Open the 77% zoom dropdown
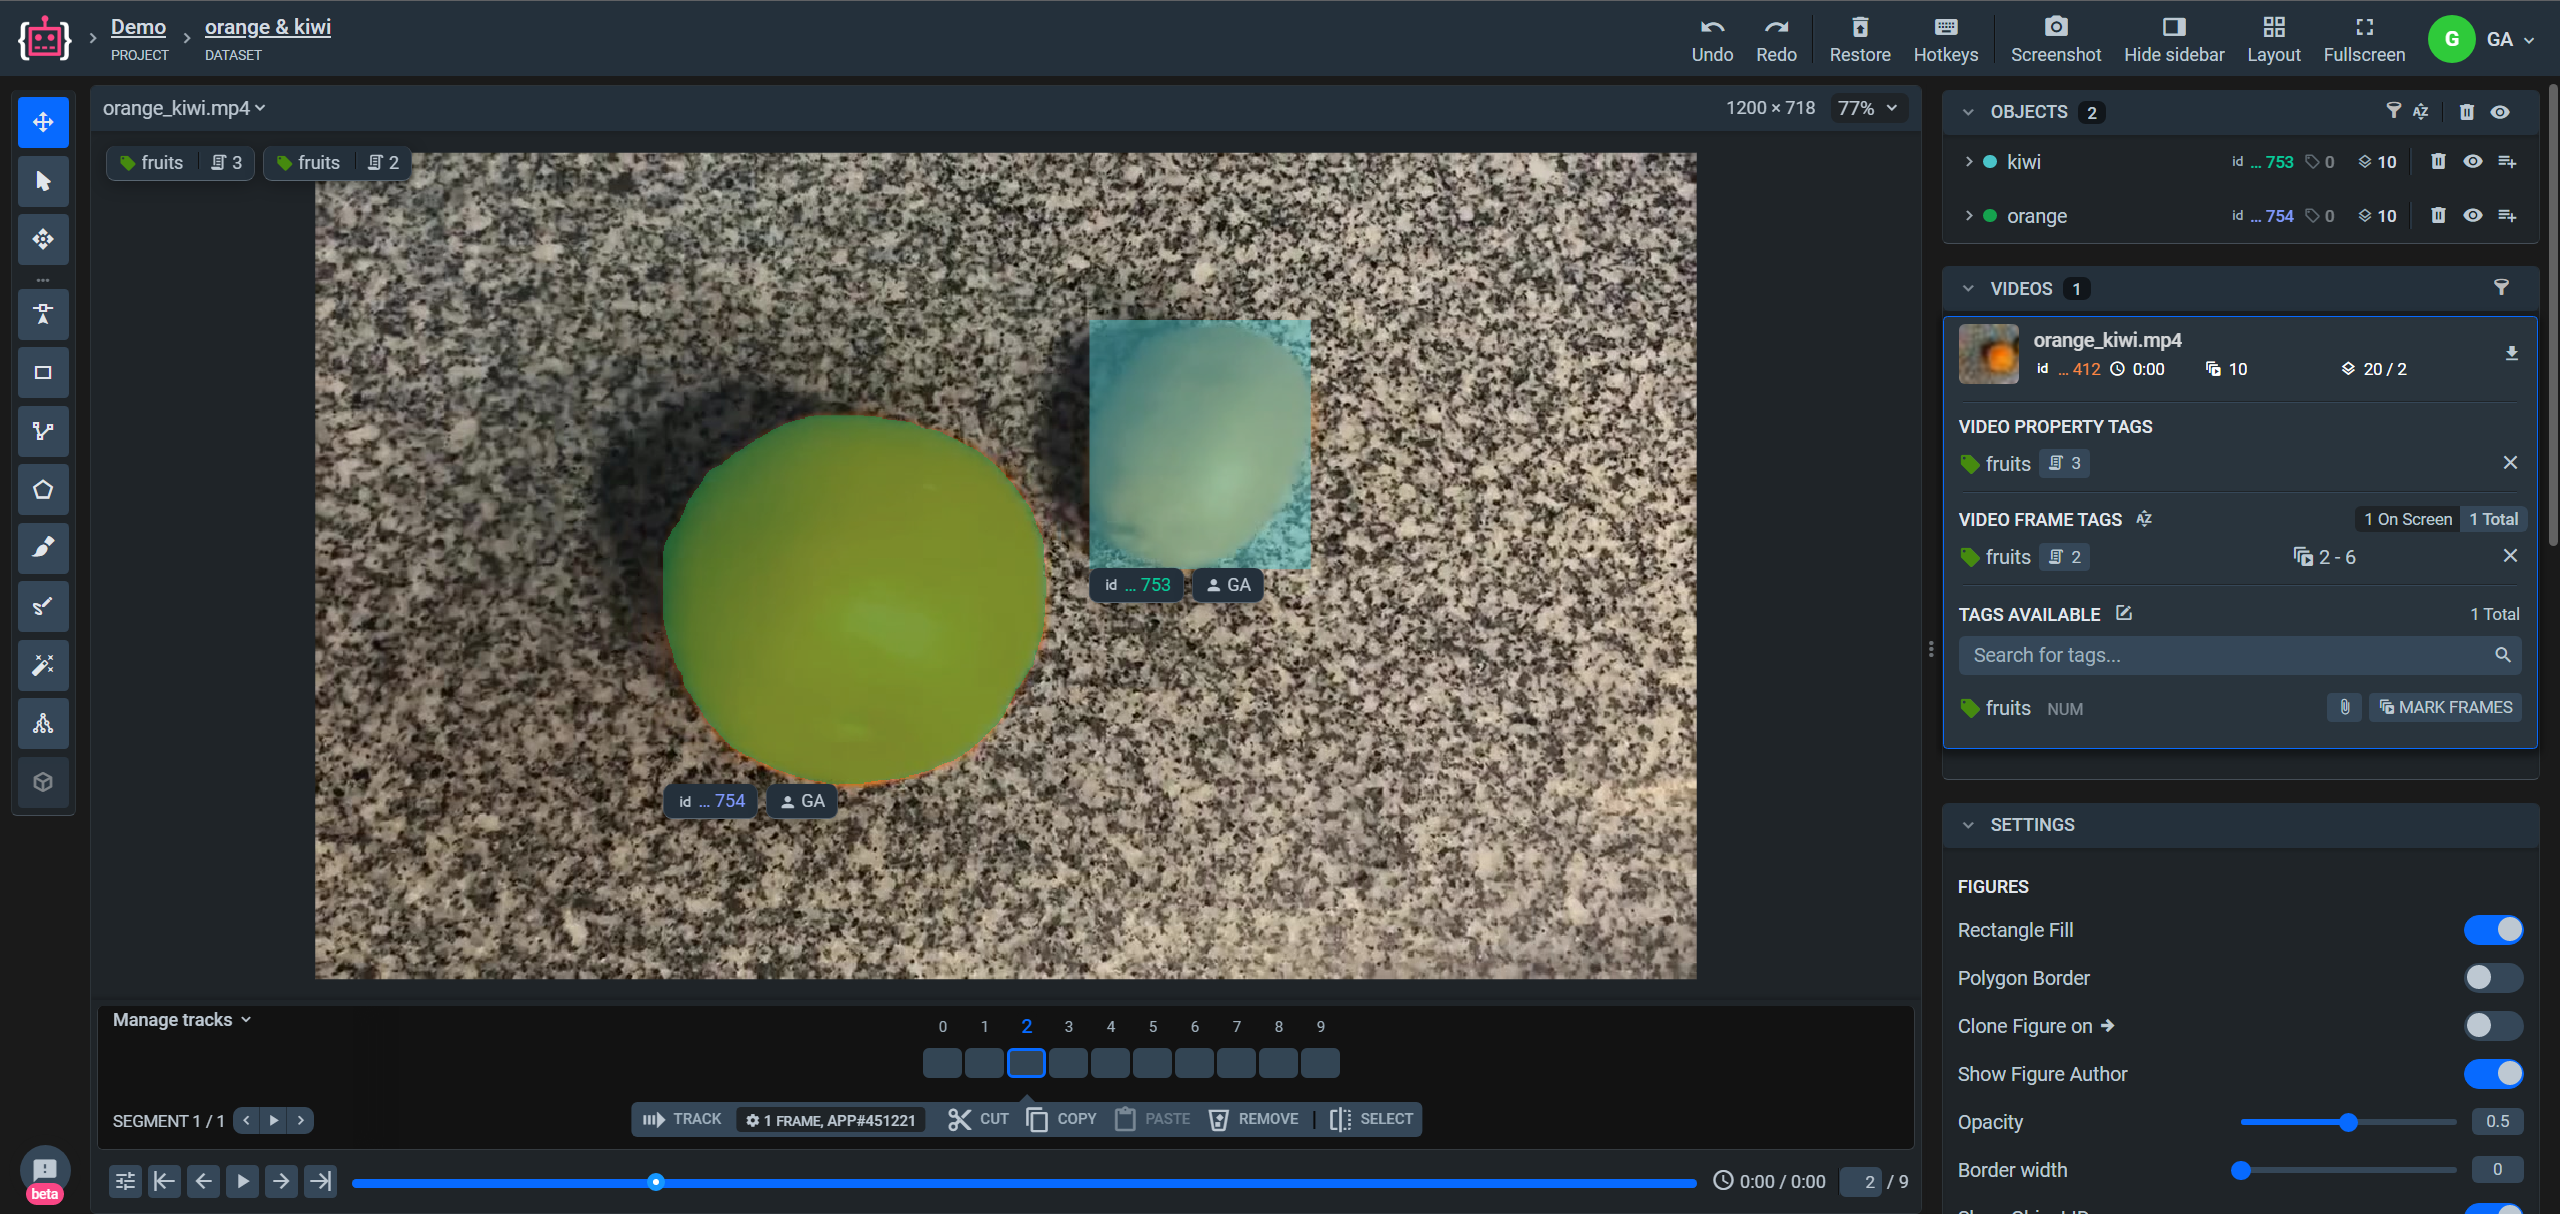This screenshot has width=2560, height=1214. pos(1868,108)
